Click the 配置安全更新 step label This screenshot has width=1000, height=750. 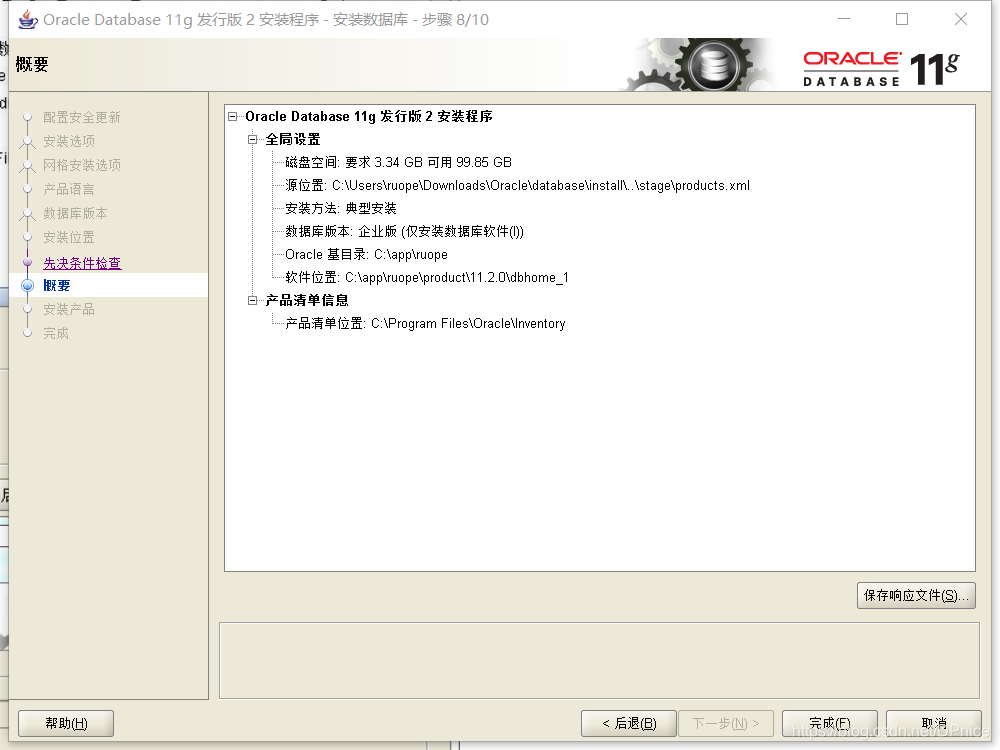(82, 117)
